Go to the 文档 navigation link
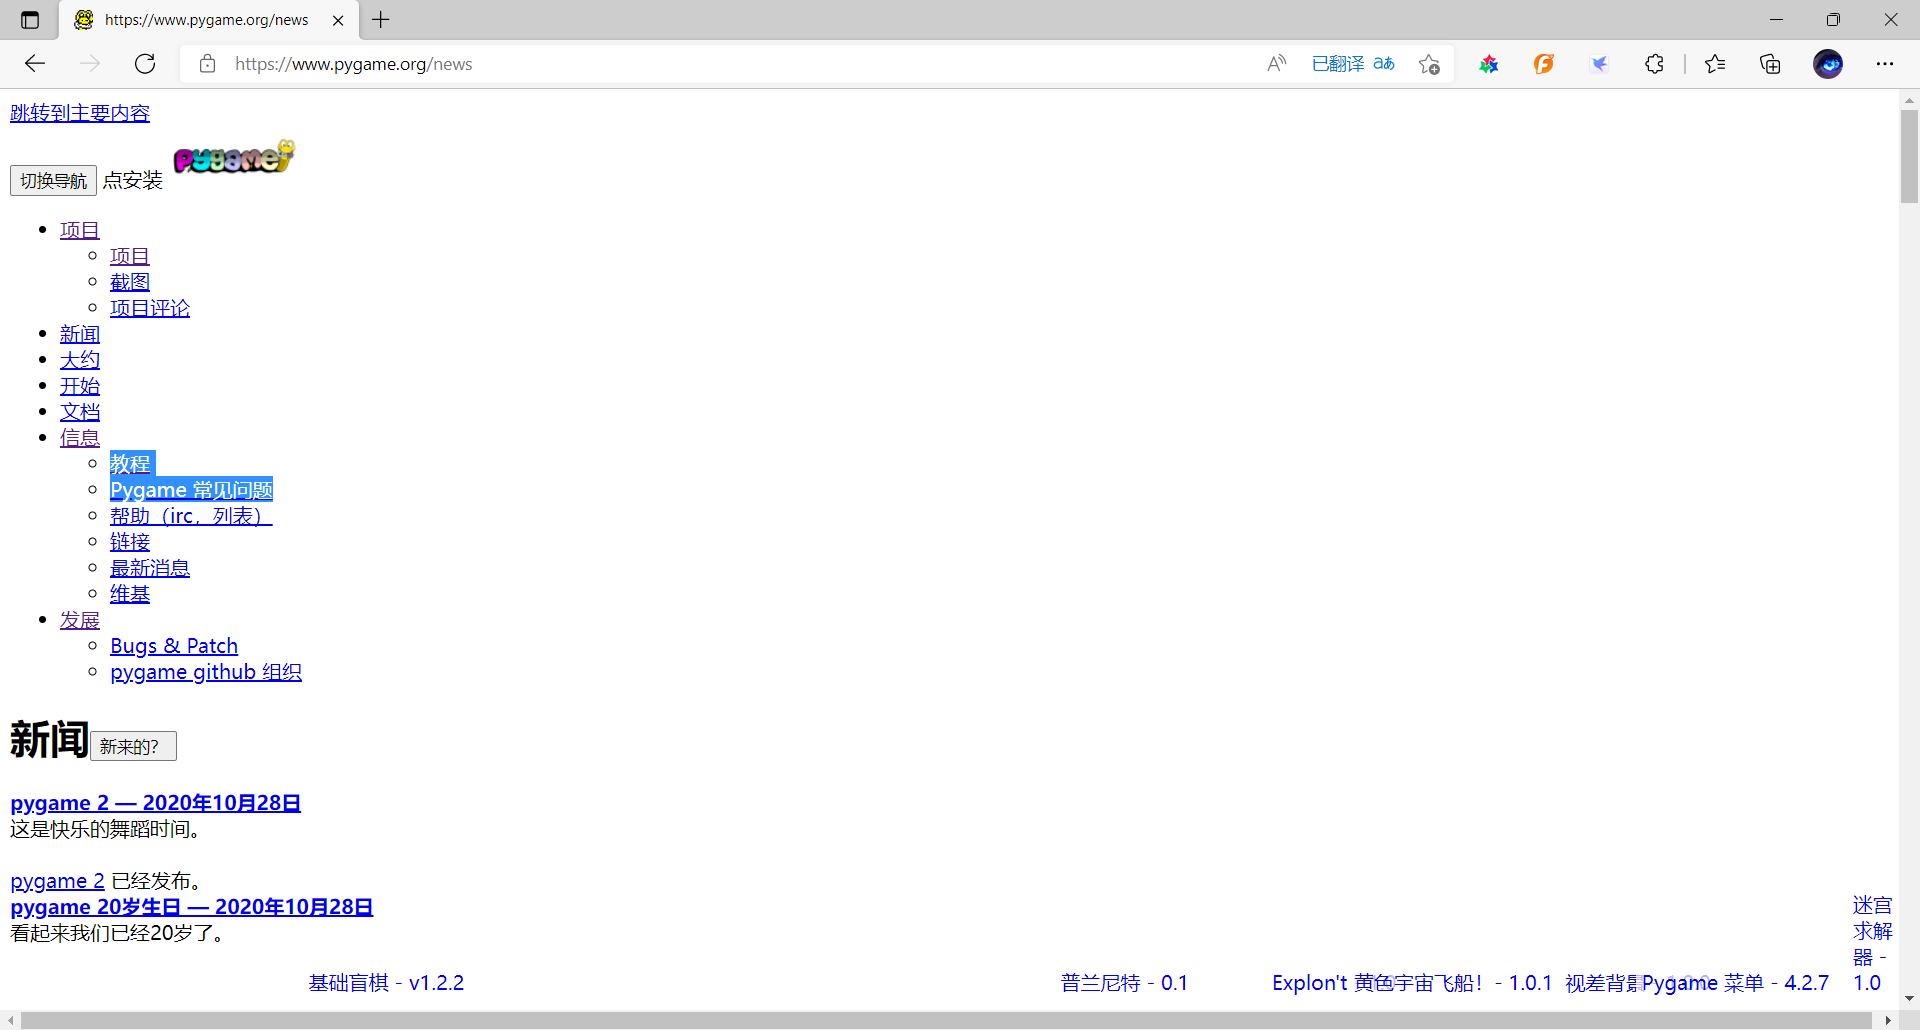 coord(80,412)
